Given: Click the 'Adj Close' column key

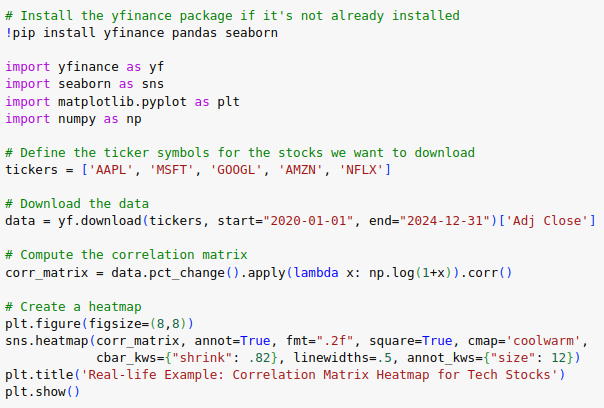Looking at the screenshot, I should point(547,221).
